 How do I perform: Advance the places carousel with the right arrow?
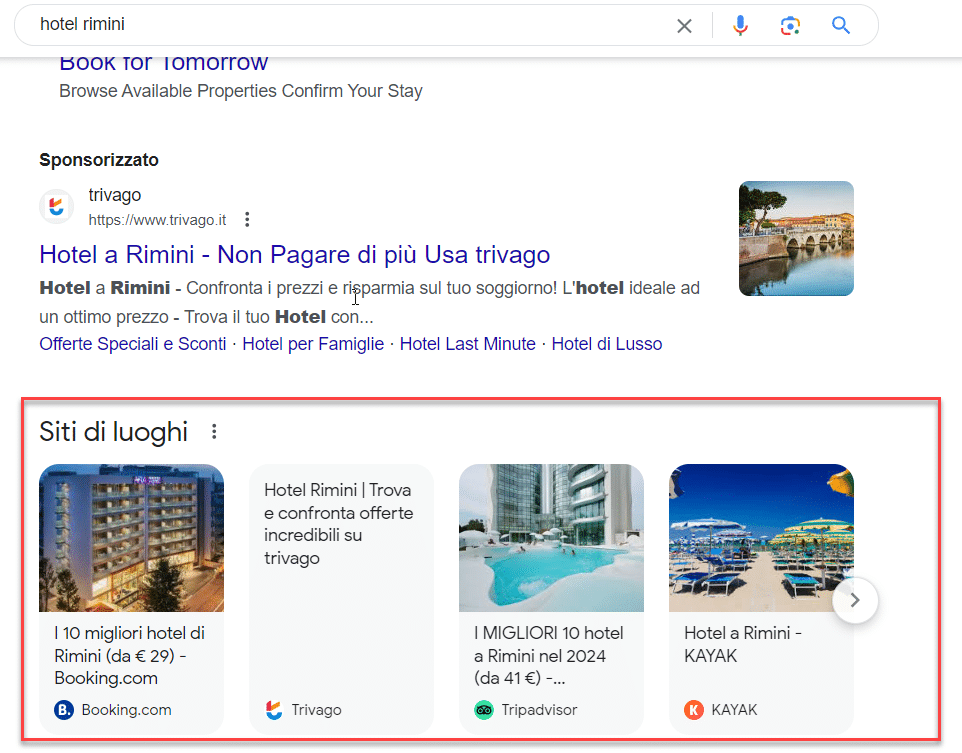855,600
